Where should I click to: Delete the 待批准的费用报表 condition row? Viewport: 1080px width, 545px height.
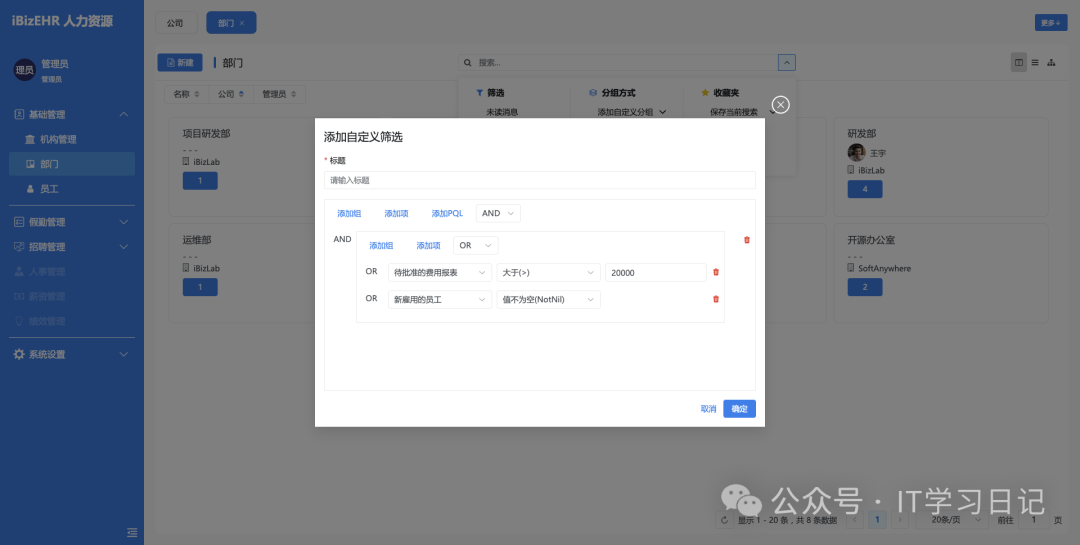(715, 272)
